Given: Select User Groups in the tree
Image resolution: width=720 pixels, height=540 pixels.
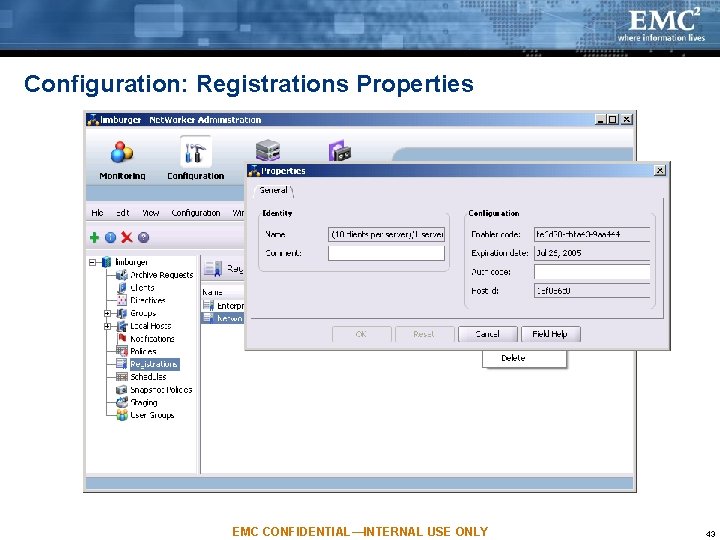Looking at the screenshot, I should coord(152,415).
